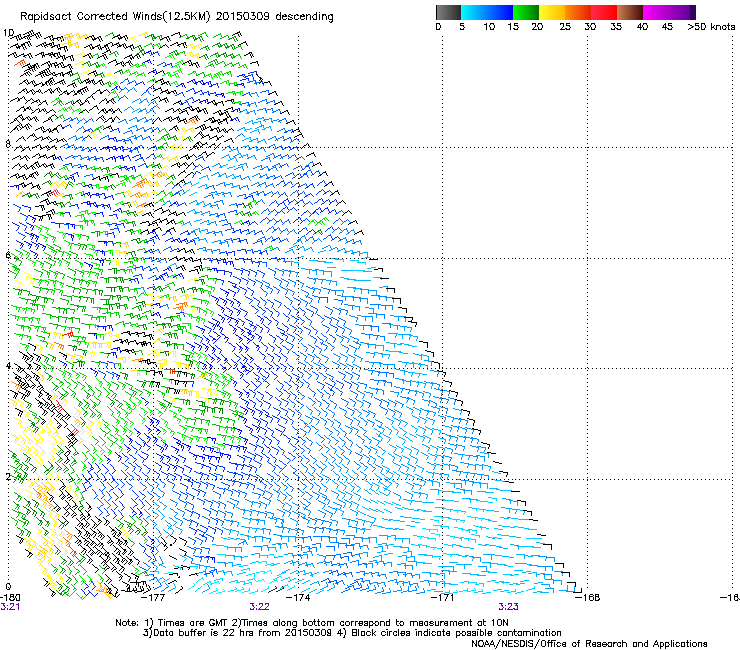This screenshot has width=740, height=650.
Task: Click the purple time label '3:23'
Action: 508,607
